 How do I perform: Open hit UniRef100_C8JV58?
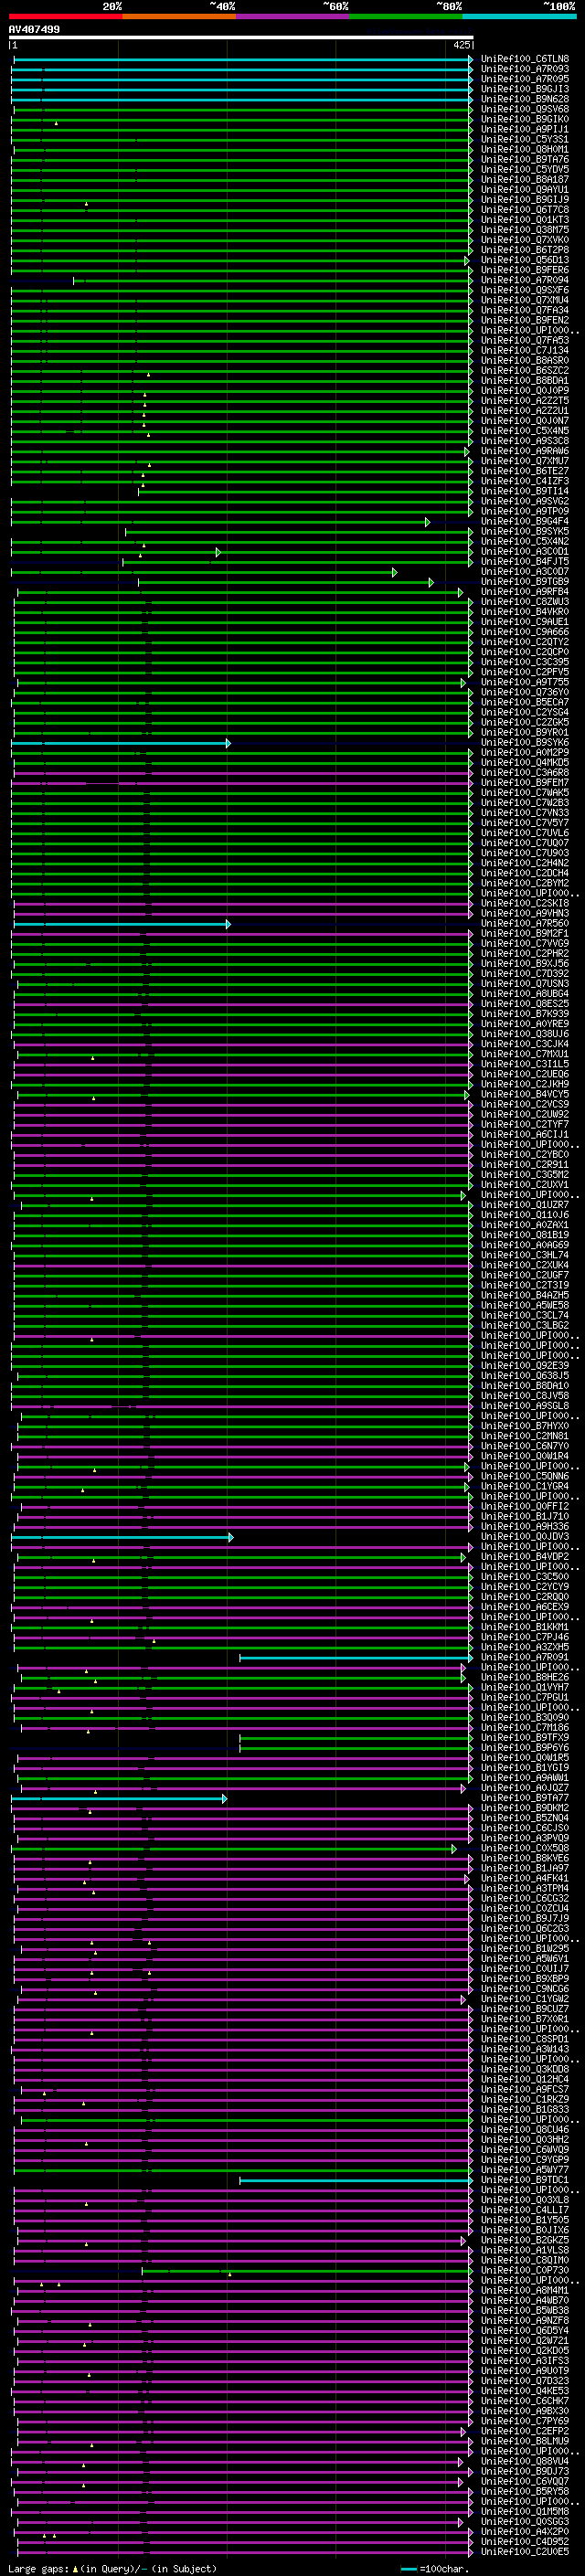525,1396
